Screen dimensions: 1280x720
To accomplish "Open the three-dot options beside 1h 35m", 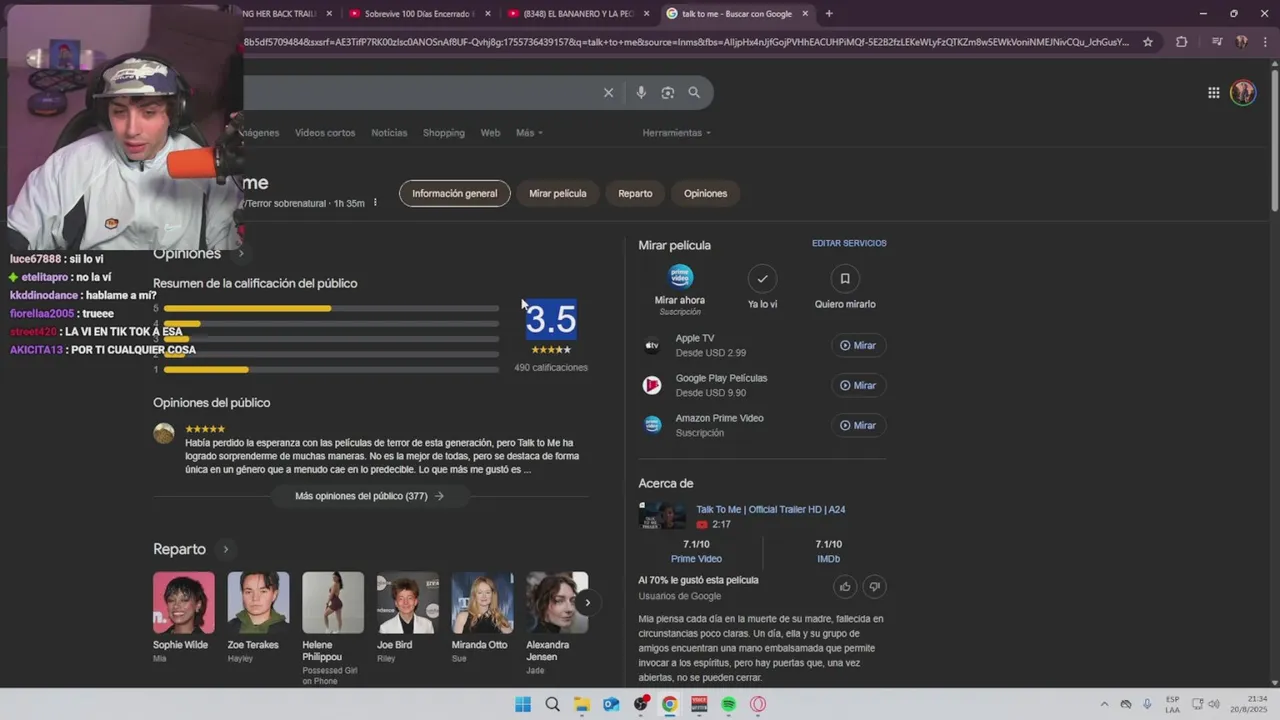I will pyautogui.click(x=375, y=203).
